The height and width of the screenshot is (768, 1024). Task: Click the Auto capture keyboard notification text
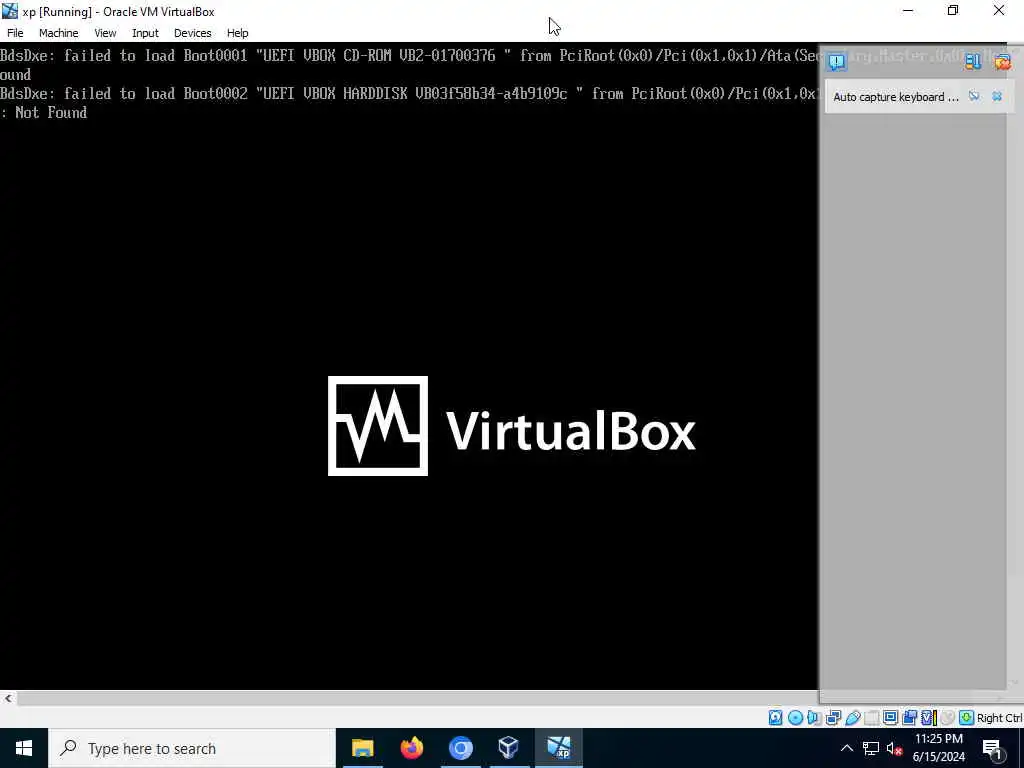[x=896, y=97]
